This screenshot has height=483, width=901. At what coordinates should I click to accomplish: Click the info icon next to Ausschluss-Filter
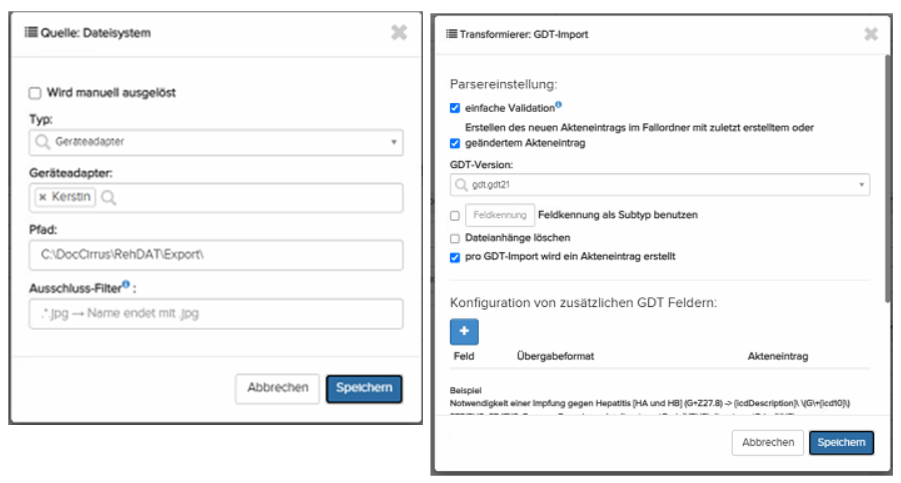pos(126,285)
